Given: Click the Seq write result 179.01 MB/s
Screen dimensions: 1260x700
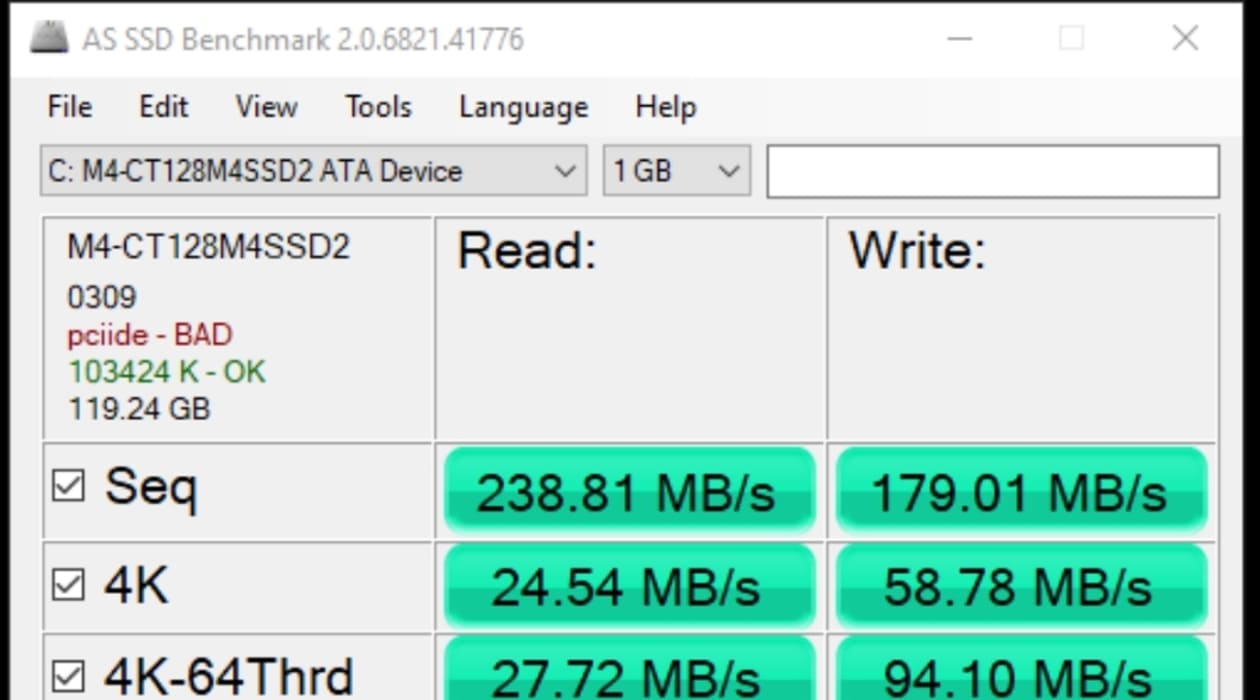Looking at the screenshot, I should click(x=1021, y=491).
